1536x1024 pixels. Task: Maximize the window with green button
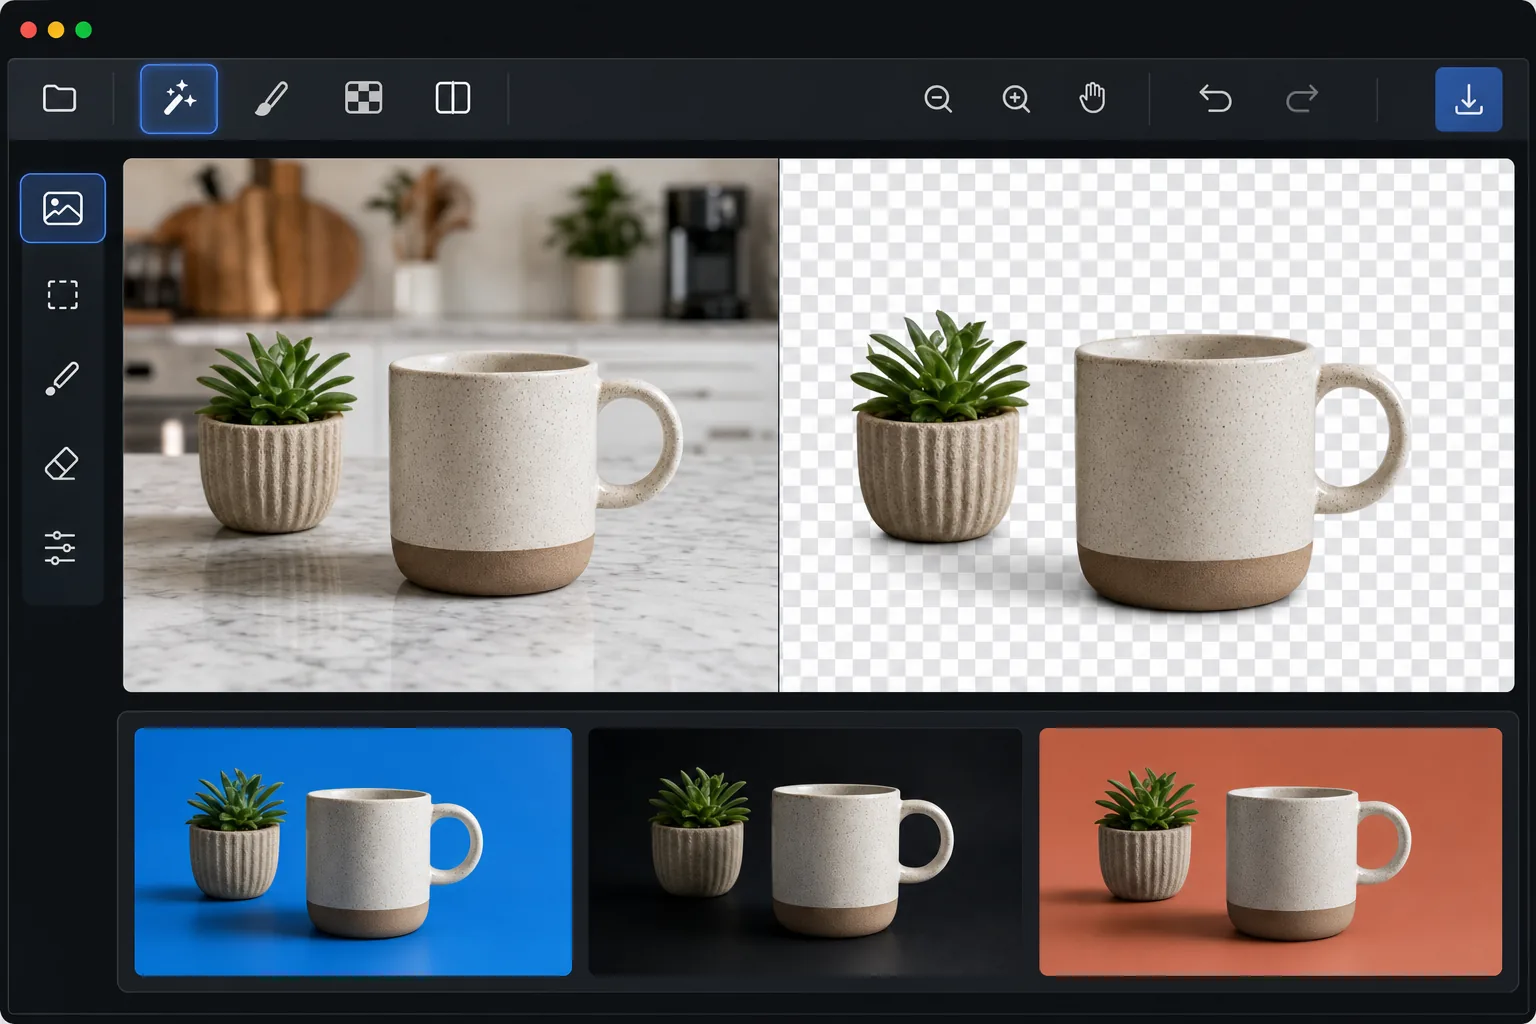tap(84, 30)
